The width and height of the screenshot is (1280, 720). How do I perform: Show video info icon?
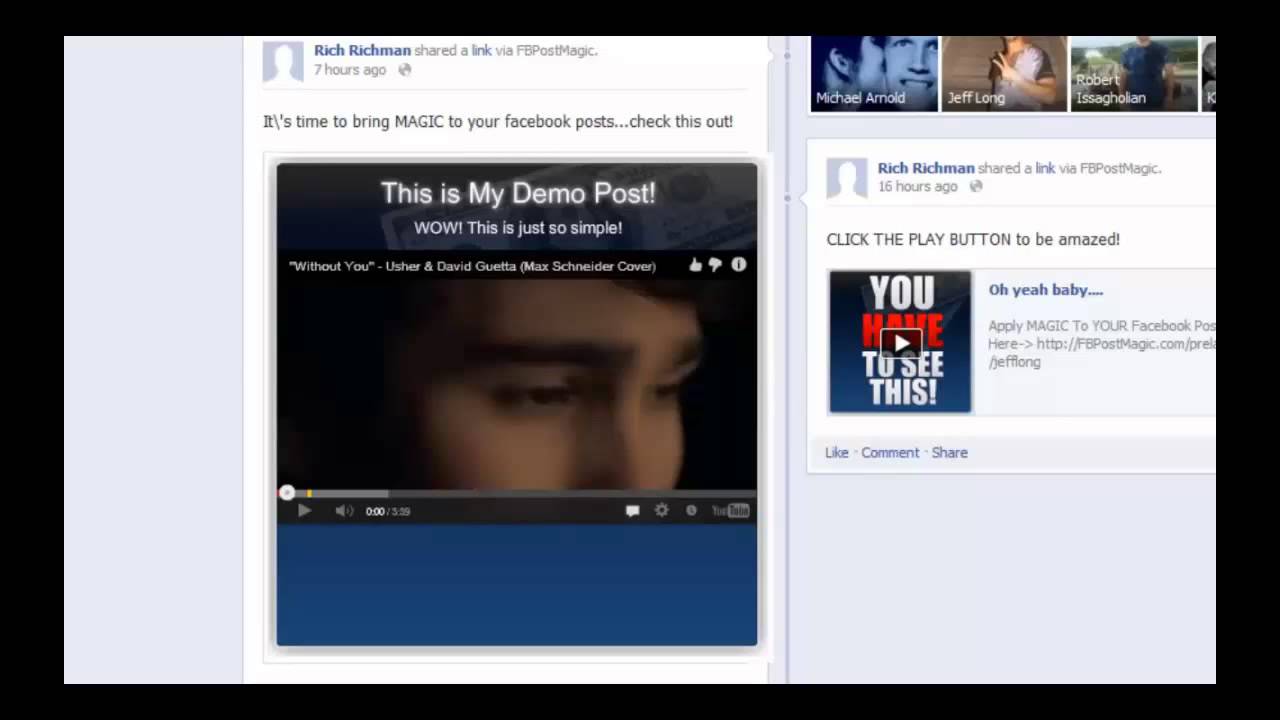pos(738,264)
